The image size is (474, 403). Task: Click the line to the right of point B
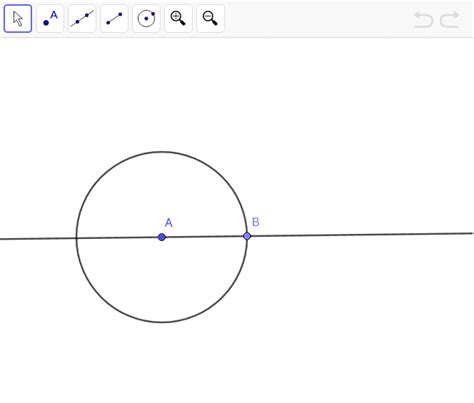click(360, 235)
